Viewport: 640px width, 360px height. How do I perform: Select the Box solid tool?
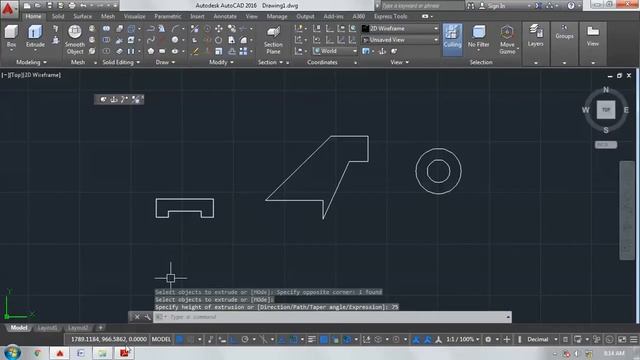[x=11, y=32]
